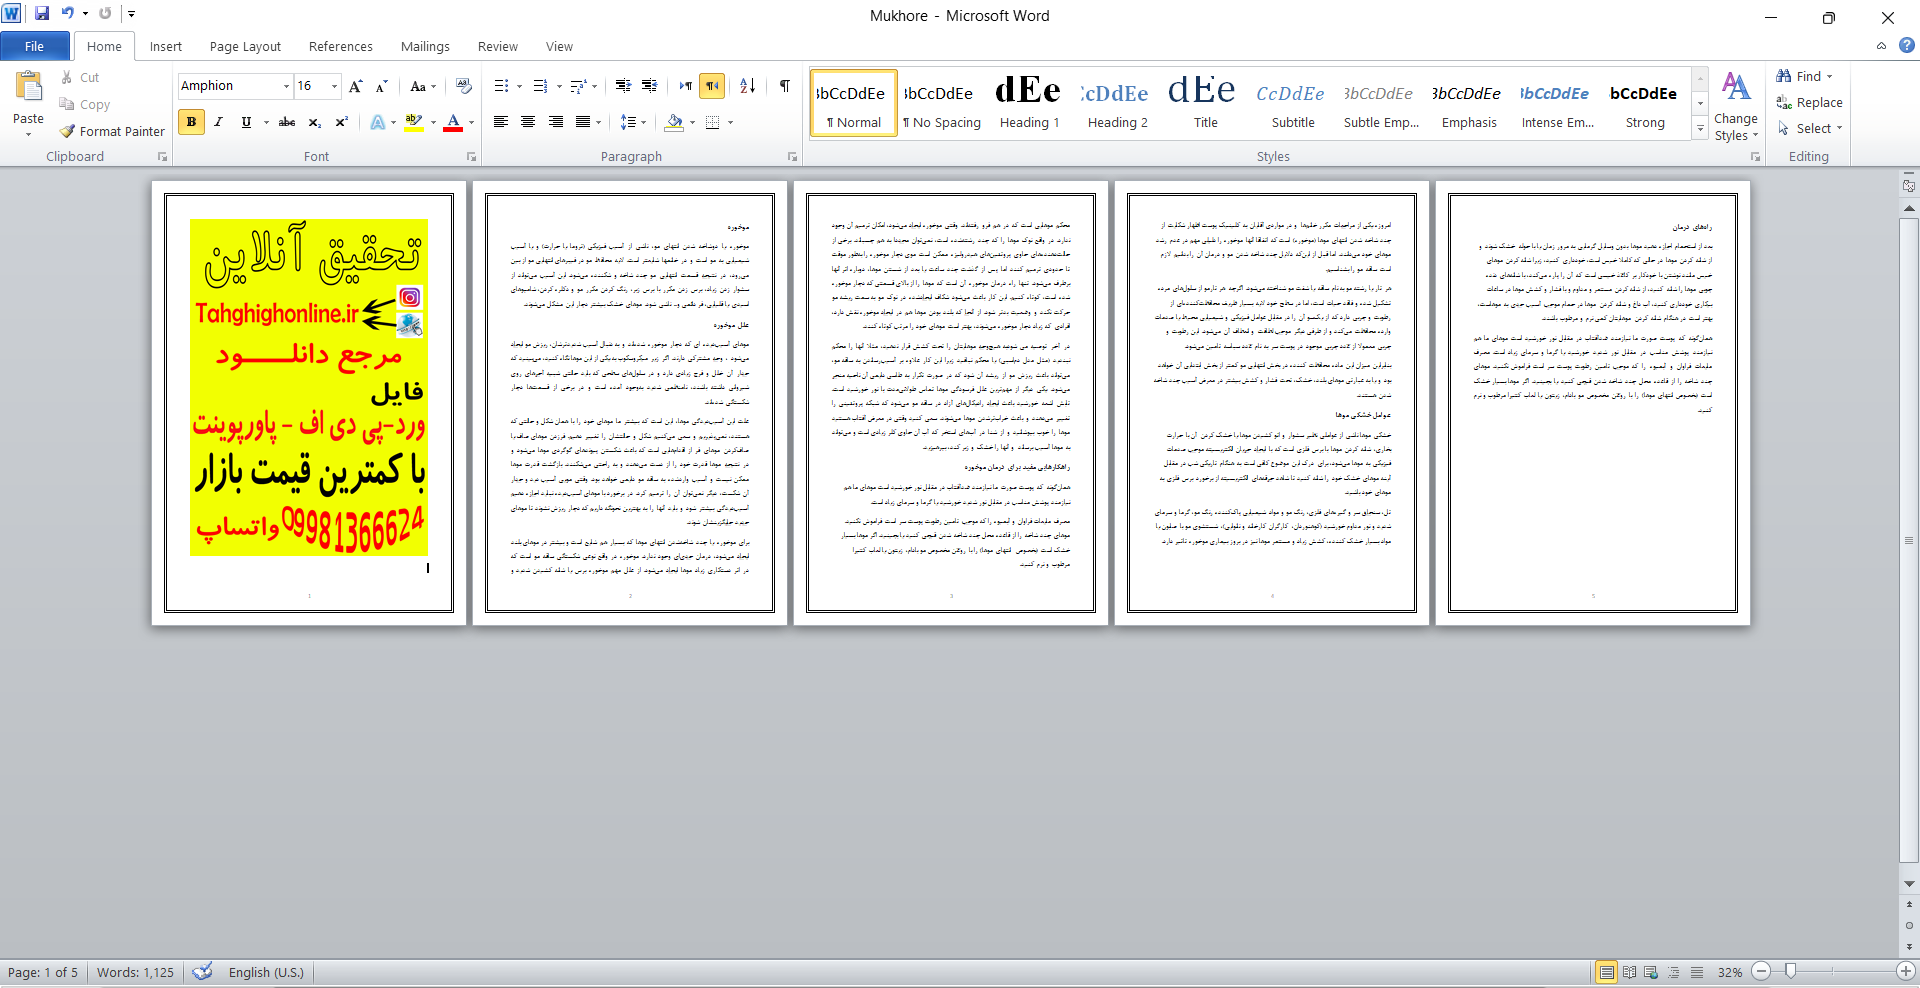Apply Heading 1 style
The image size is (1920, 988).
click(1029, 102)
